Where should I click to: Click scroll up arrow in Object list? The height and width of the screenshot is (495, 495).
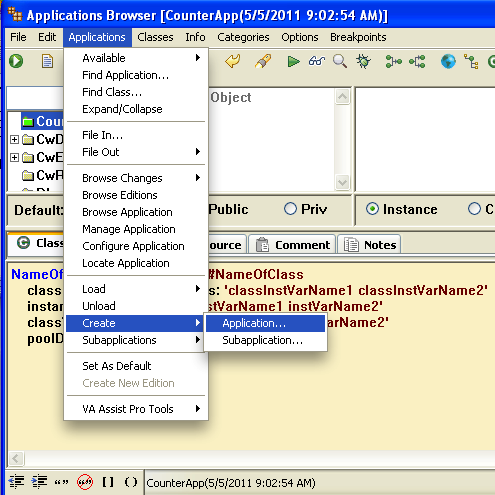(x=342, y=97)
